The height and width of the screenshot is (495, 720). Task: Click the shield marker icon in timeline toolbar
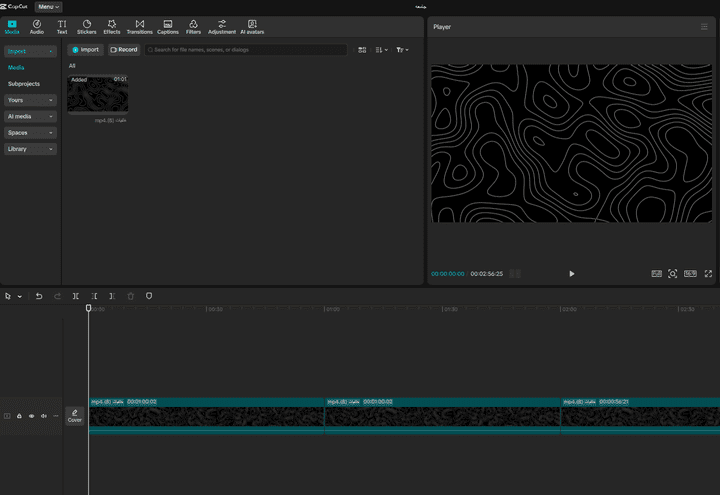click(149, 296)
